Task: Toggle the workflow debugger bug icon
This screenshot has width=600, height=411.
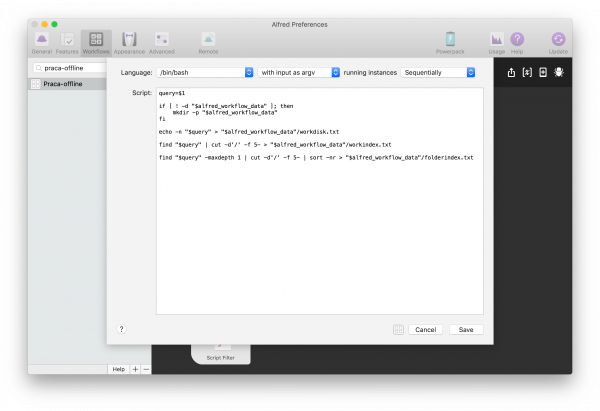Action: pyautogui.click(x=559, y=72)
